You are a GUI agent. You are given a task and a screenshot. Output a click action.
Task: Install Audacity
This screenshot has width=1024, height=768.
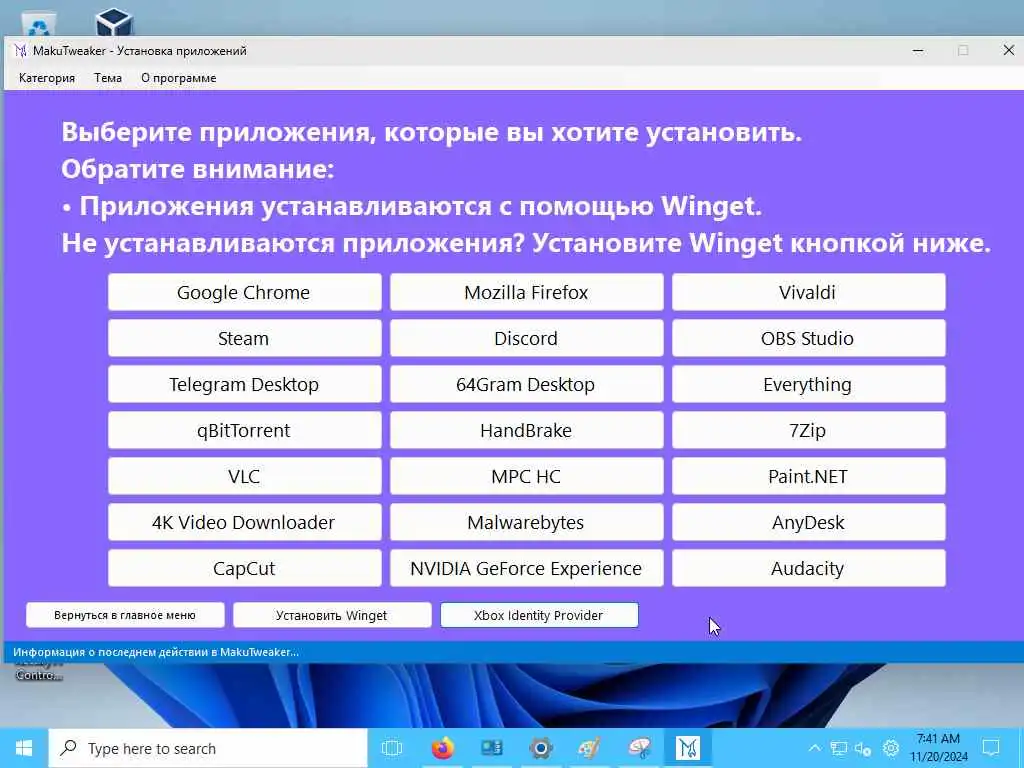808,568
